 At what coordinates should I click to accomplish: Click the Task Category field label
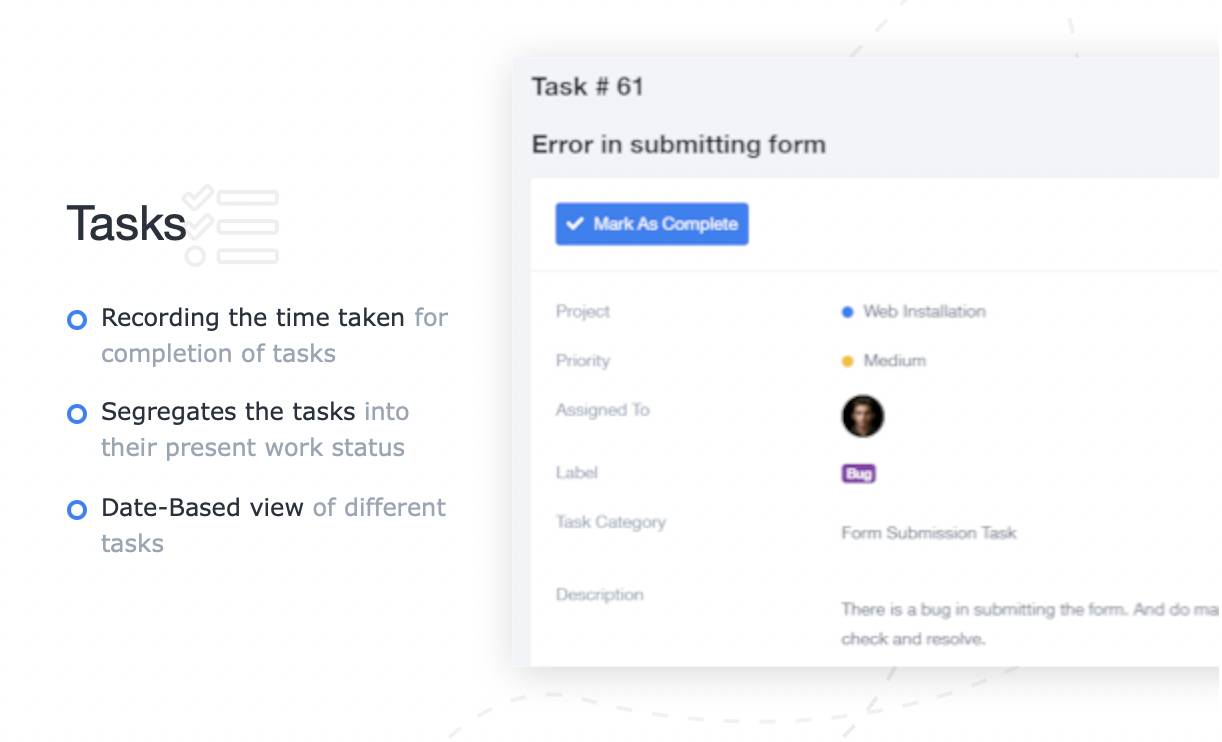click(x=610, y=522)
